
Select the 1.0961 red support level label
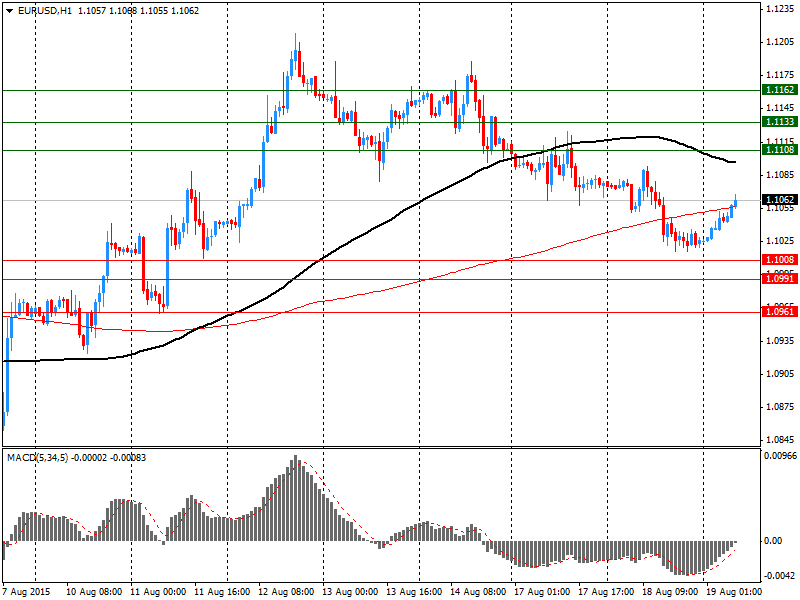[780, 311]
